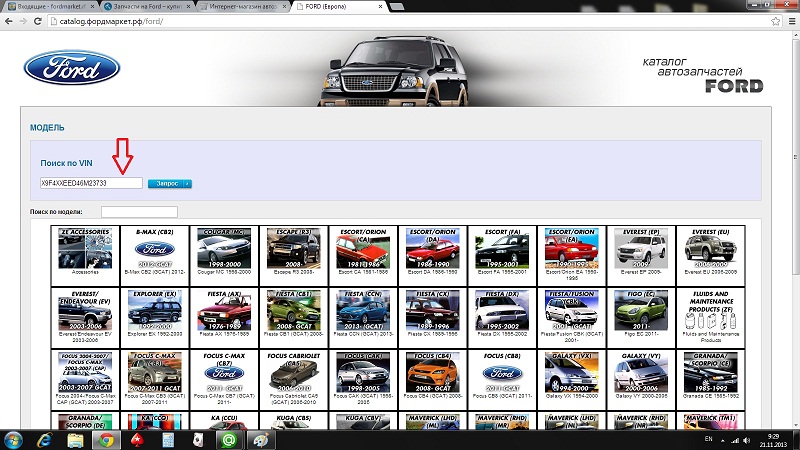Select the Everest (EP) 2009 tile

pyautogui.click(x=641, y=256)
